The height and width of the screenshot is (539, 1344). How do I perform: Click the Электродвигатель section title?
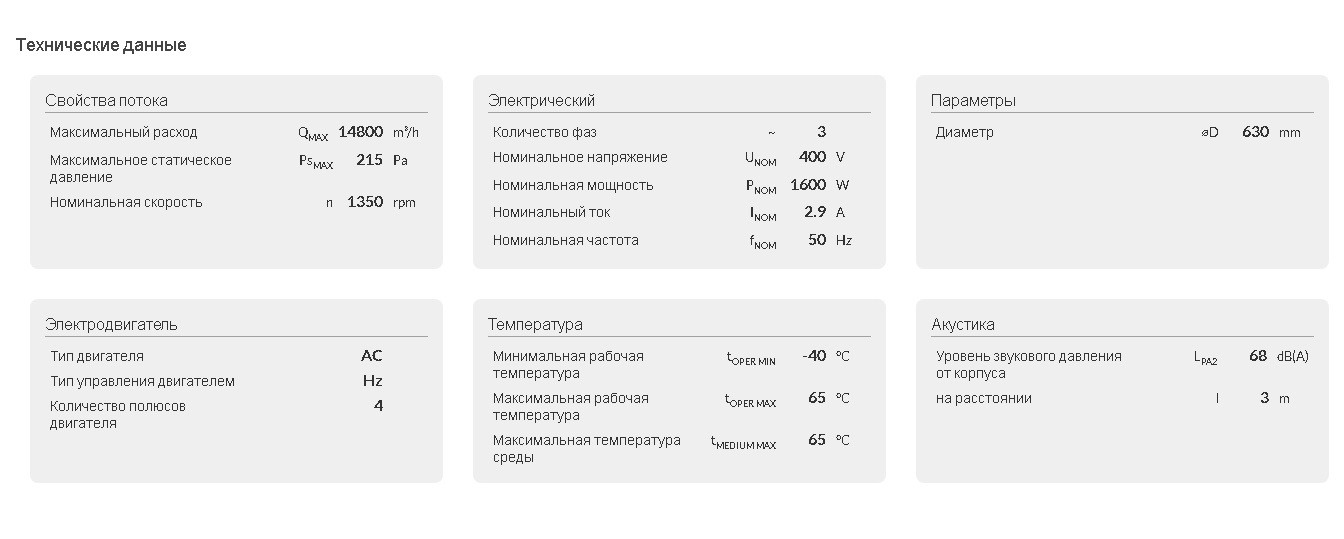pyautogui.click(x=111, y=324)
